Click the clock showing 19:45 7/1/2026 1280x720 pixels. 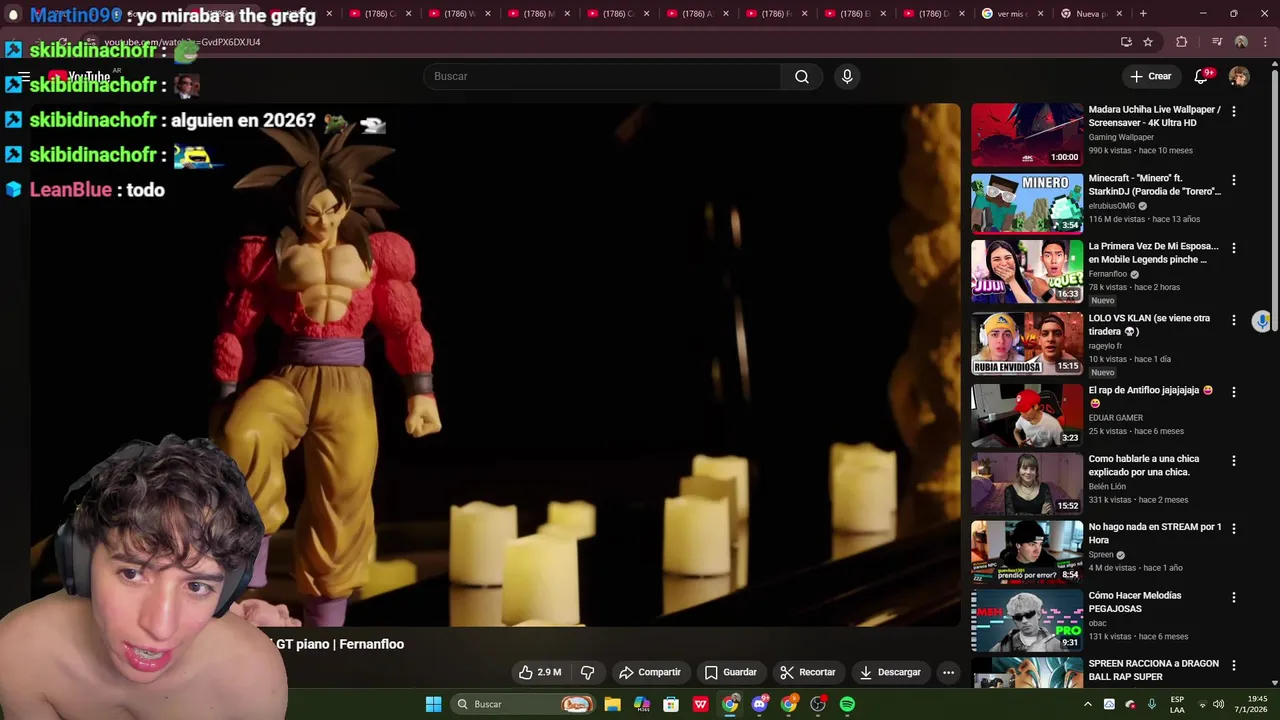[1252, 704]
